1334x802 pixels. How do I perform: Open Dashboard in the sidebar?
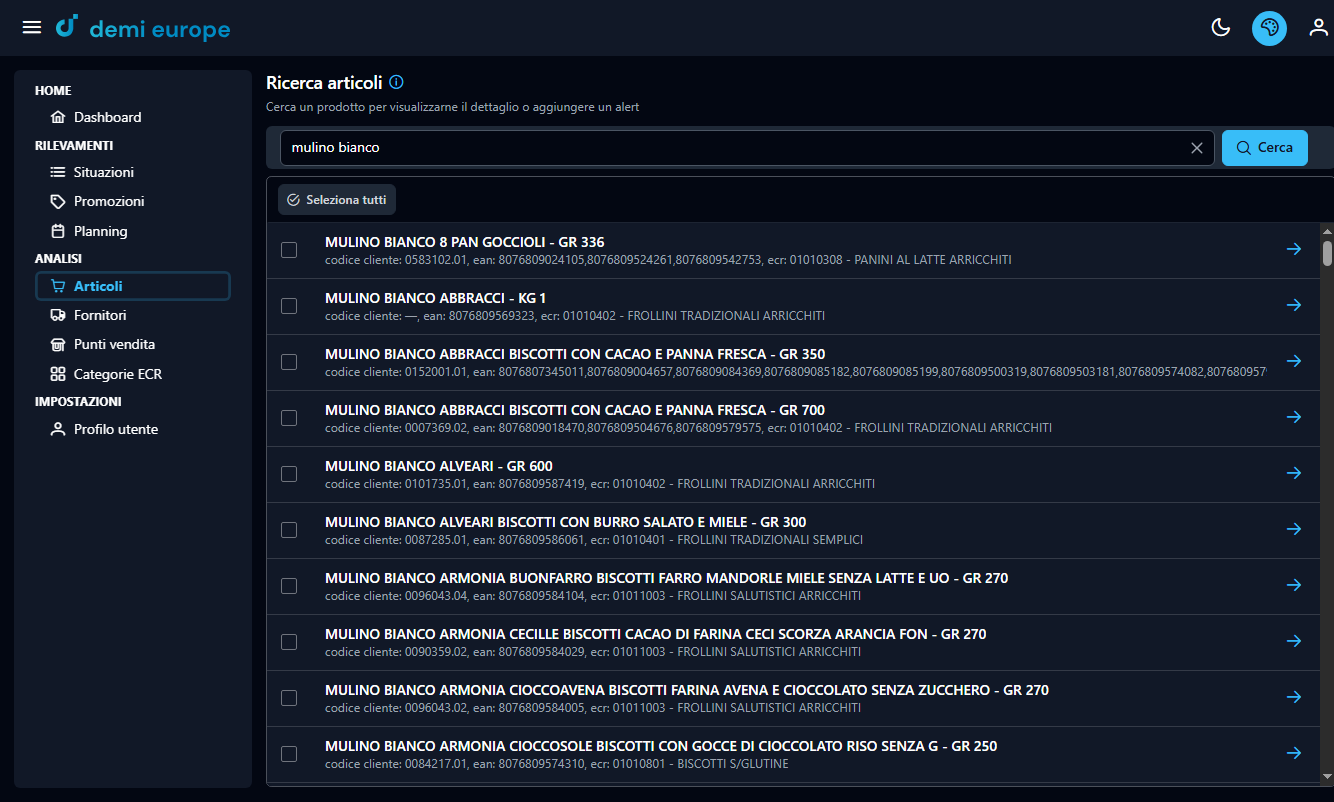coord(132,117)
